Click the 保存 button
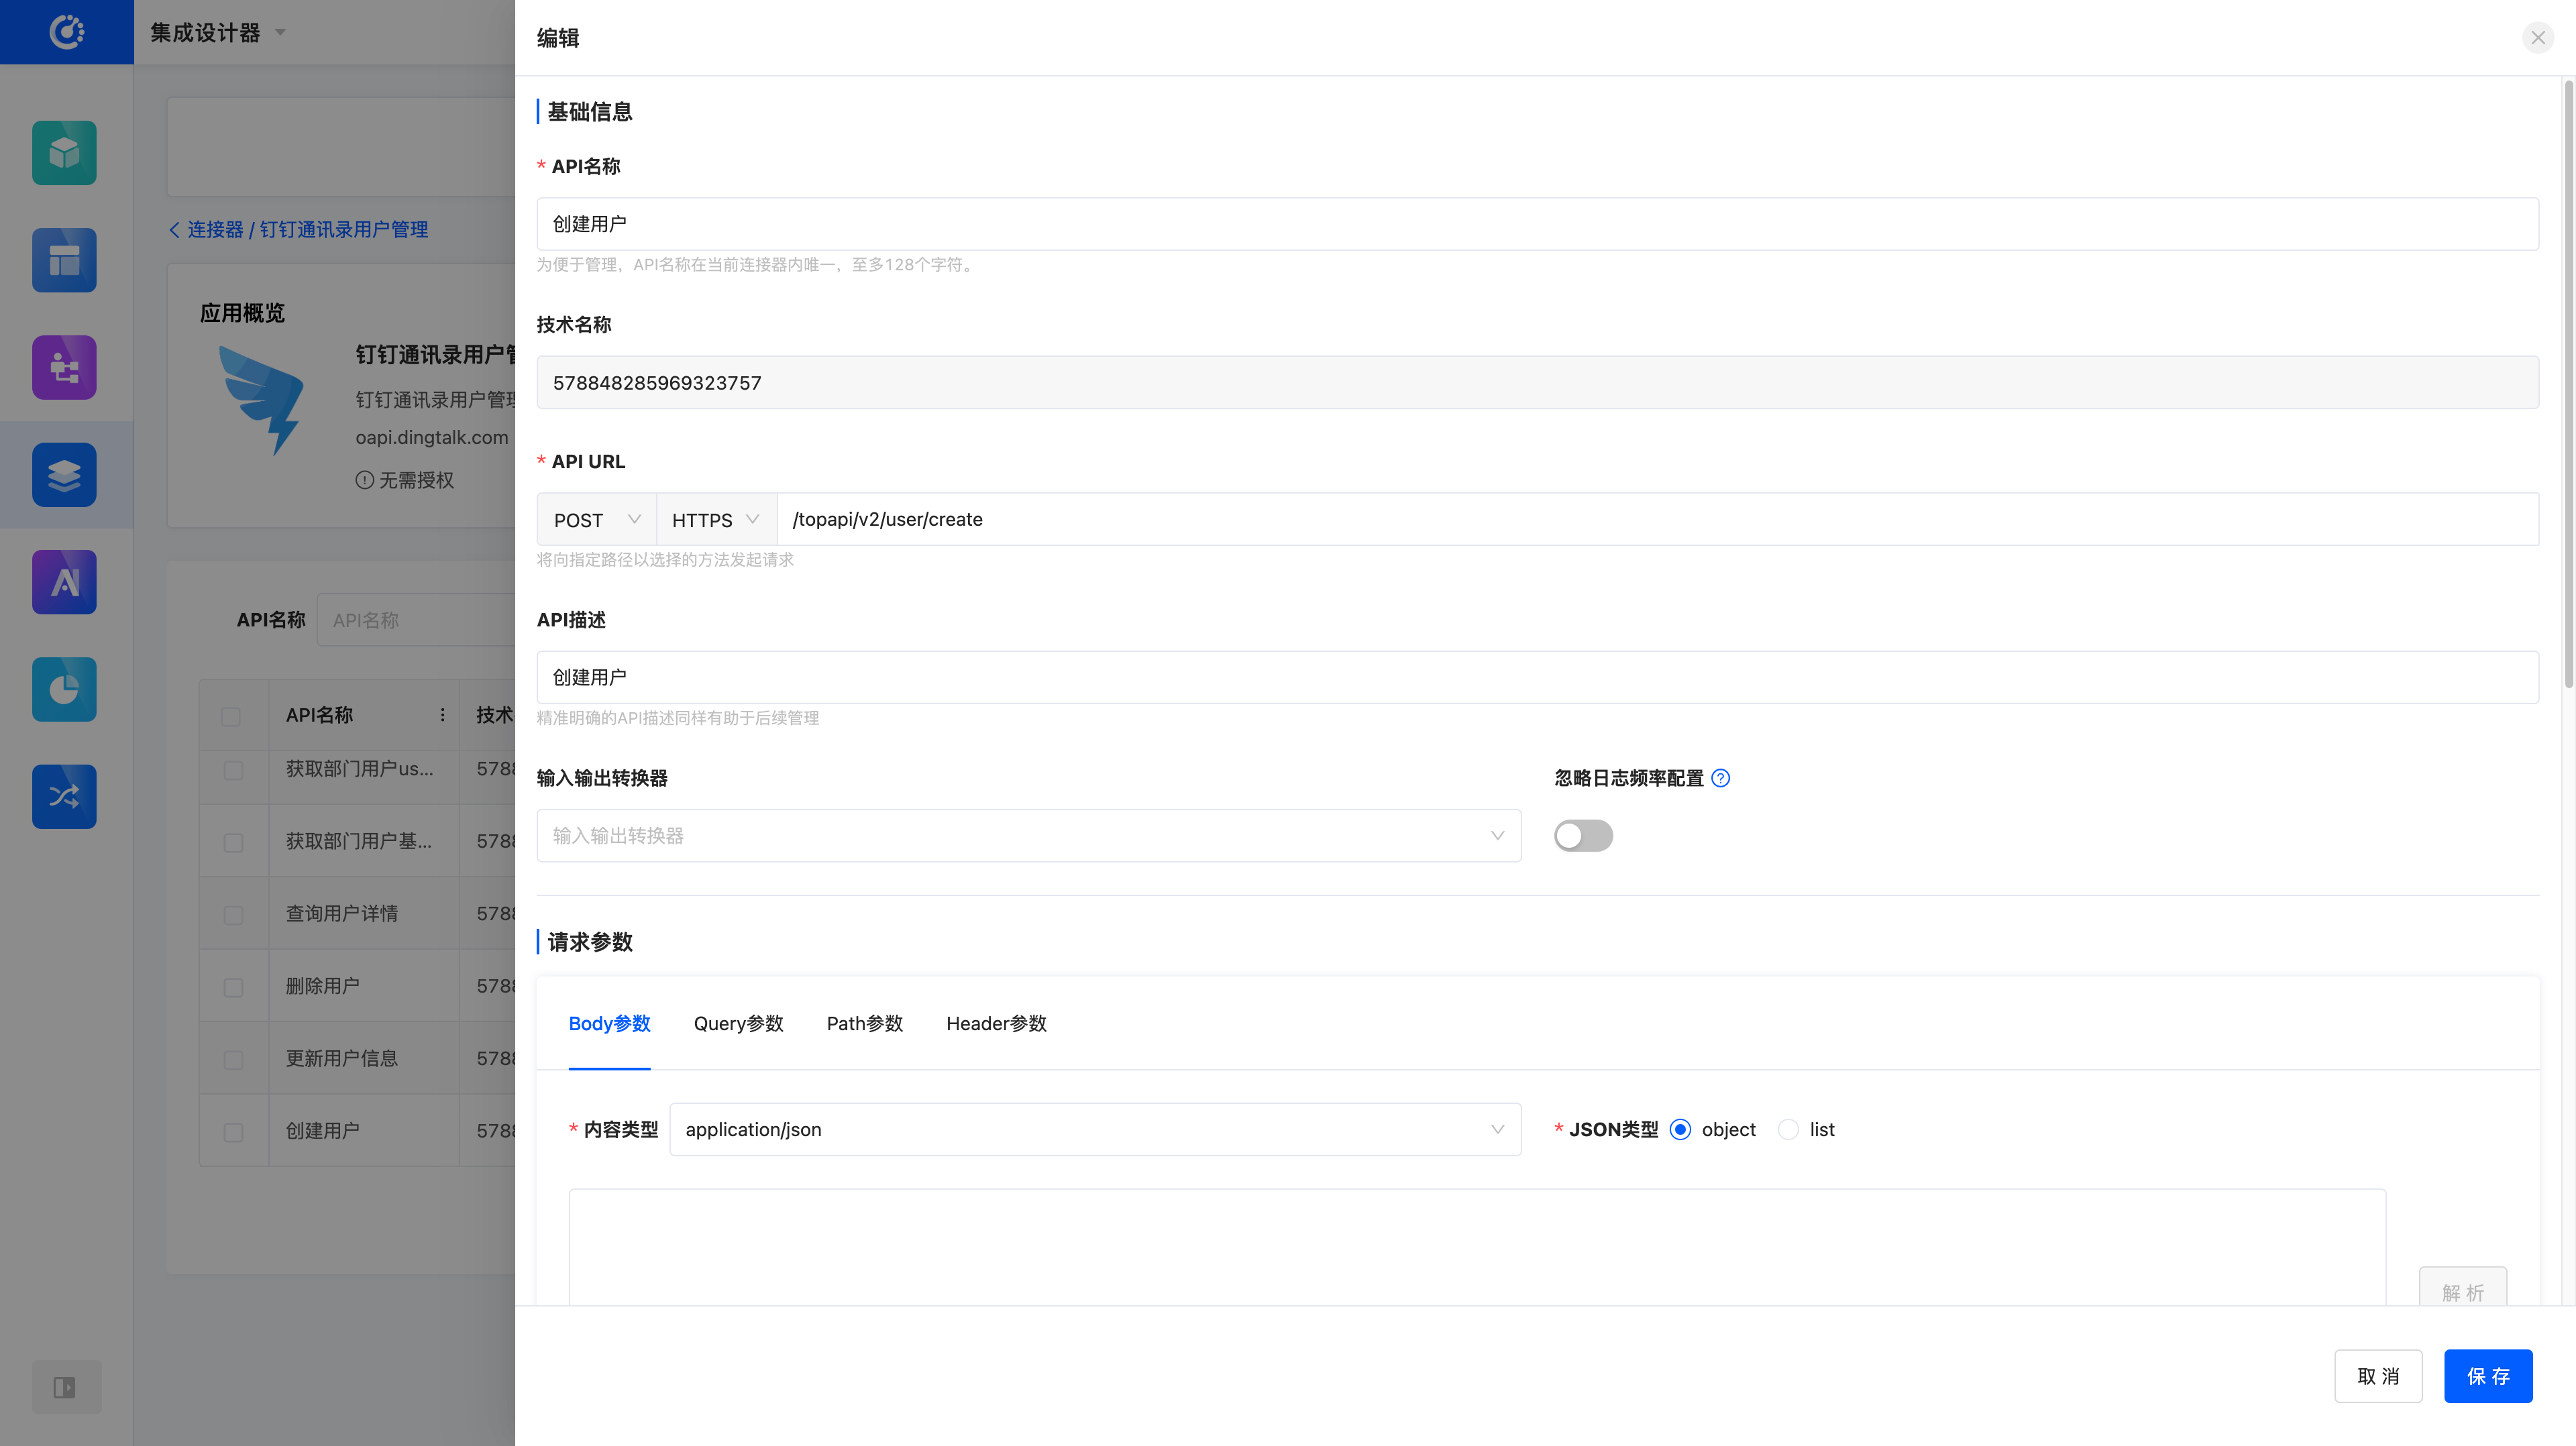 (2488, 1376)
